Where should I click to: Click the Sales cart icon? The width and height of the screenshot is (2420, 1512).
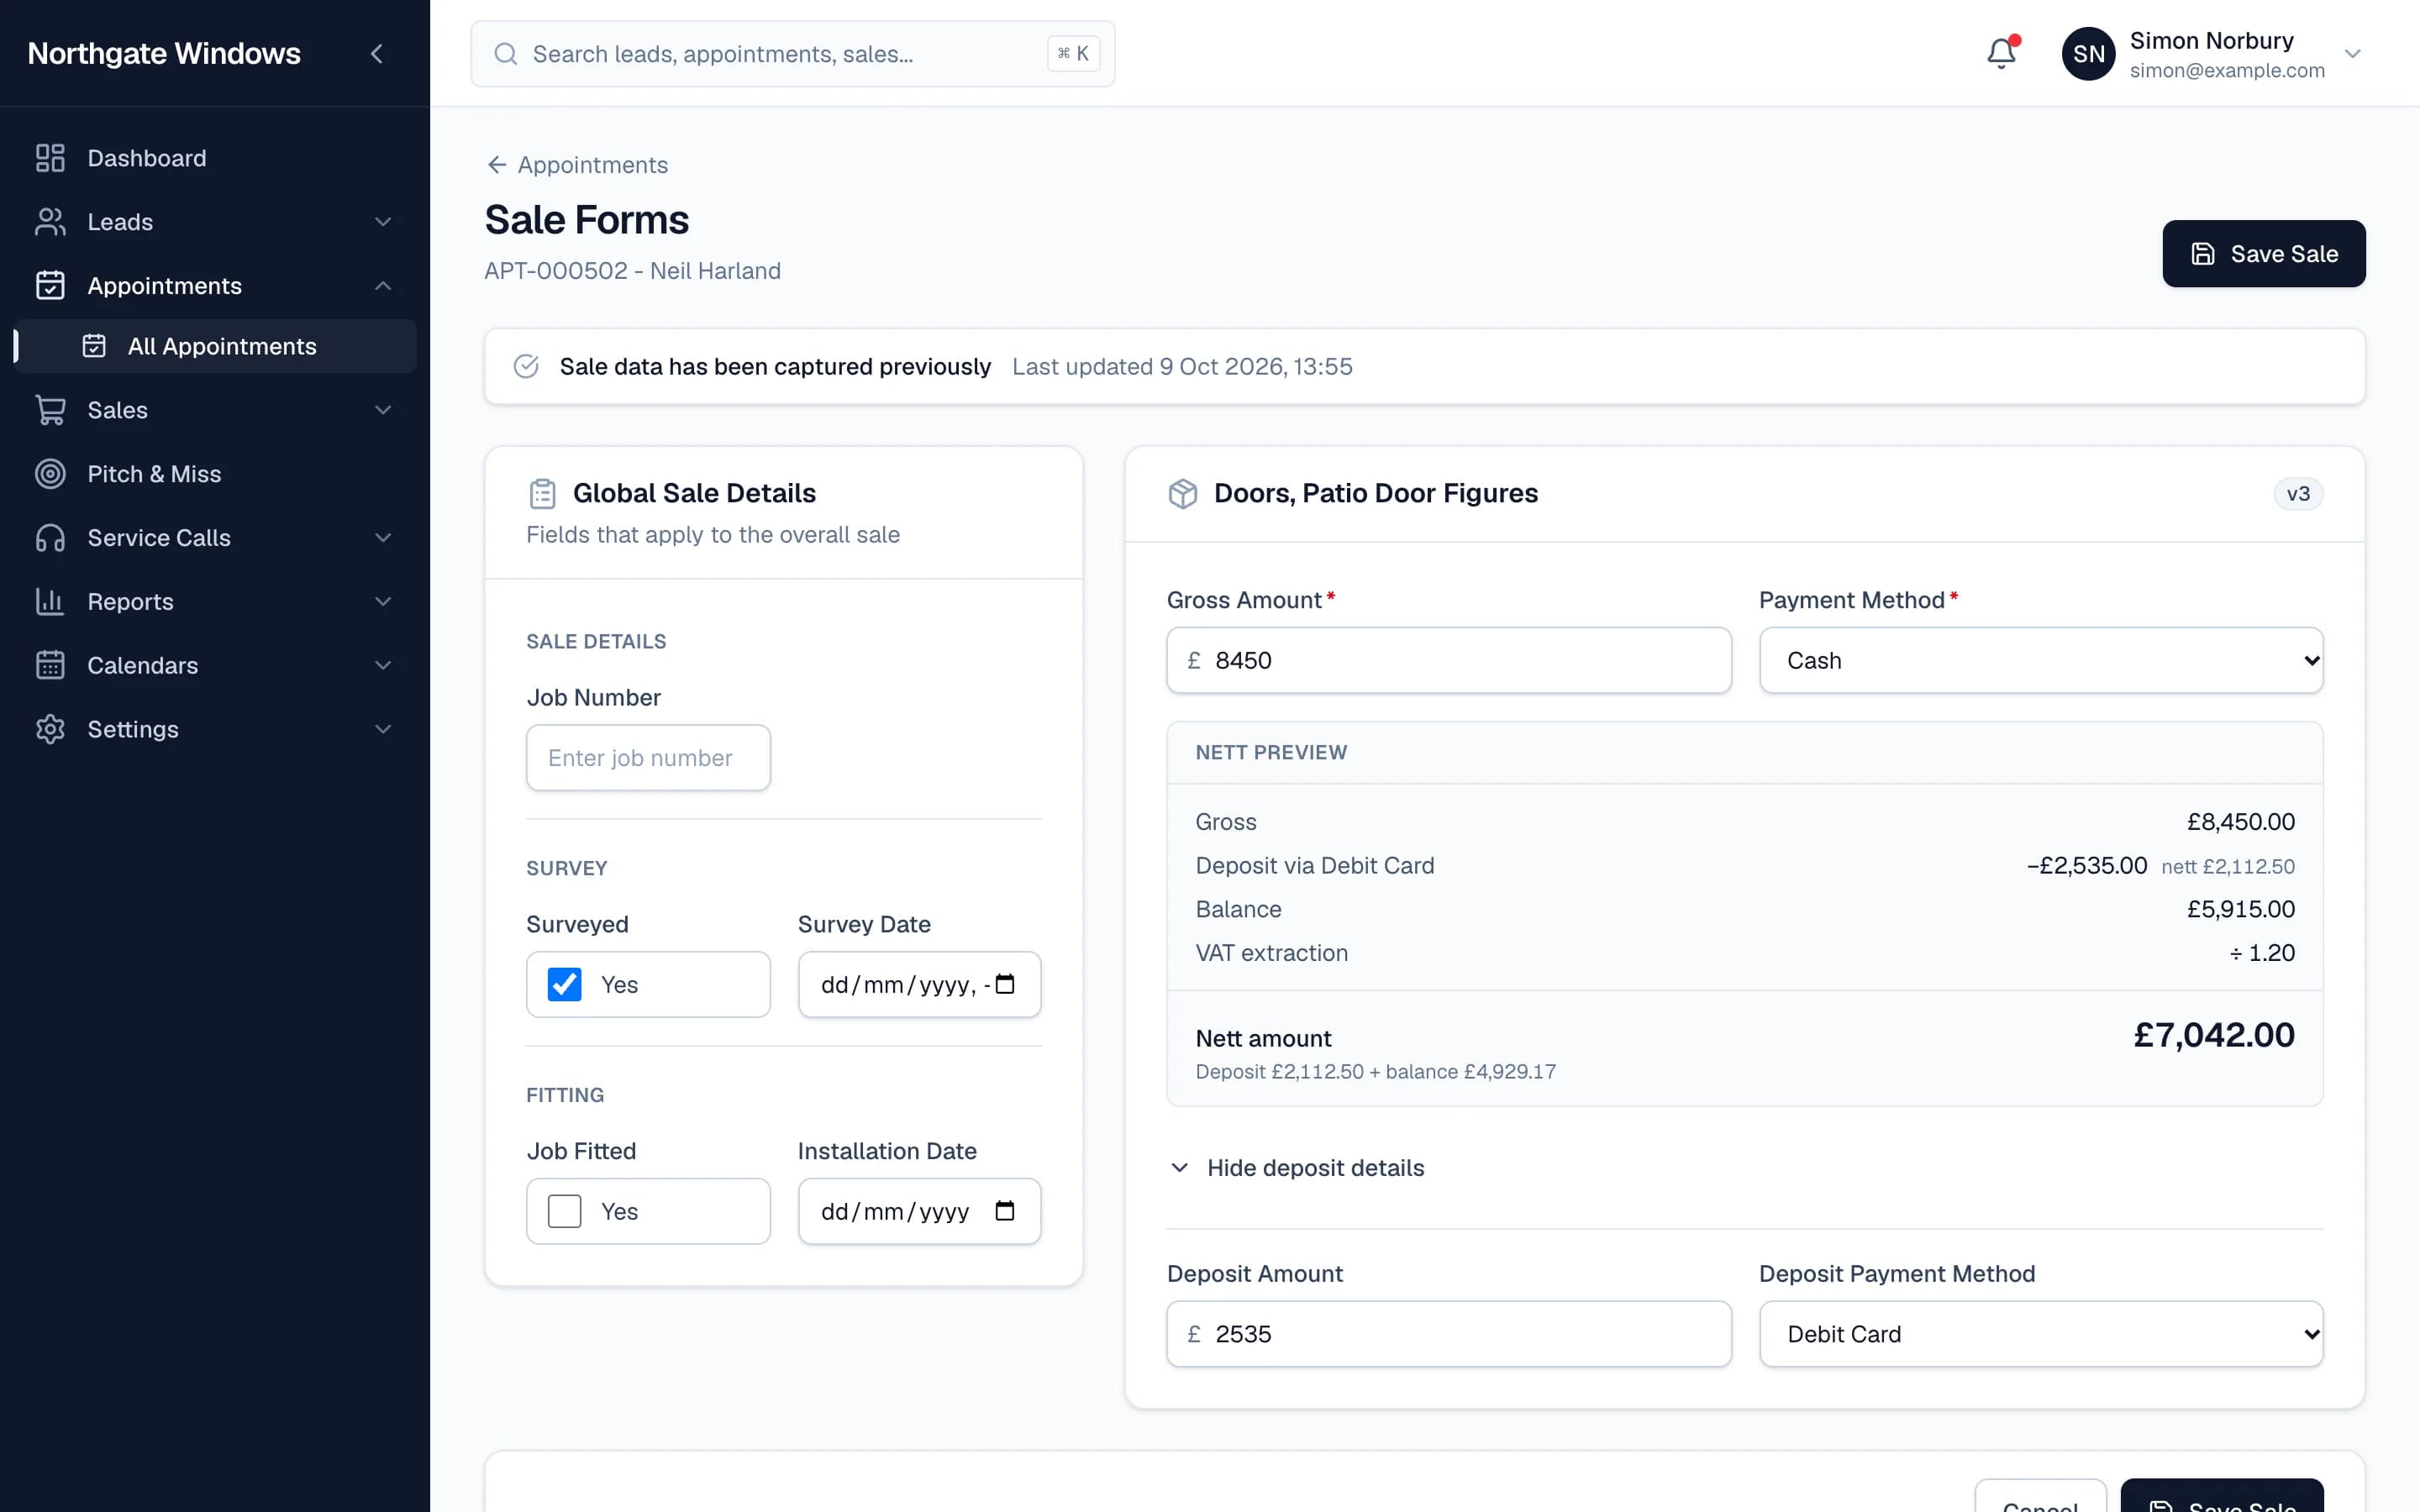tap(50, 410)
